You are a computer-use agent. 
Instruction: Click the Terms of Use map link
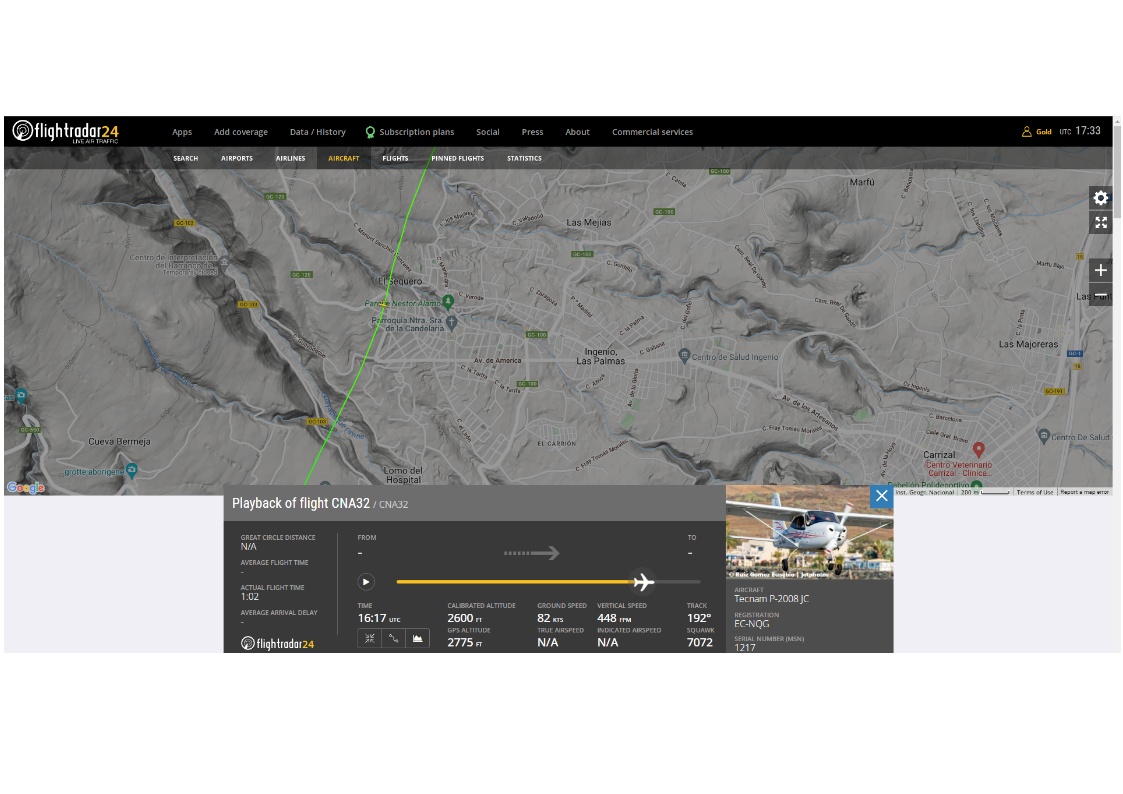pos(1035,492)
